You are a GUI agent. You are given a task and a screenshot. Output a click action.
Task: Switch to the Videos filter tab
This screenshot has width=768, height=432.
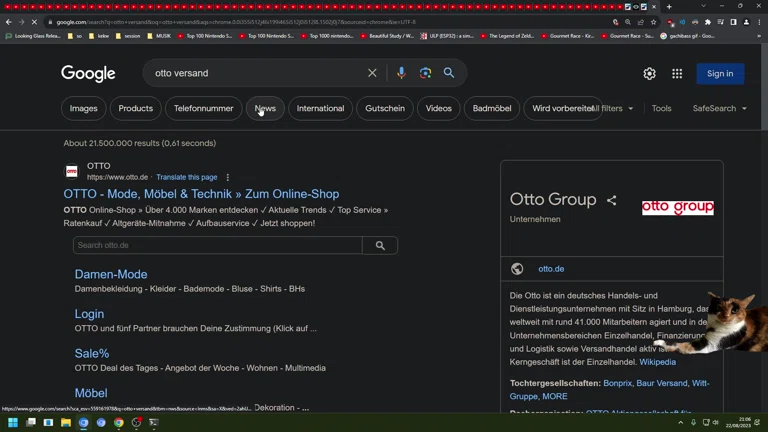(x=438, y=108)
